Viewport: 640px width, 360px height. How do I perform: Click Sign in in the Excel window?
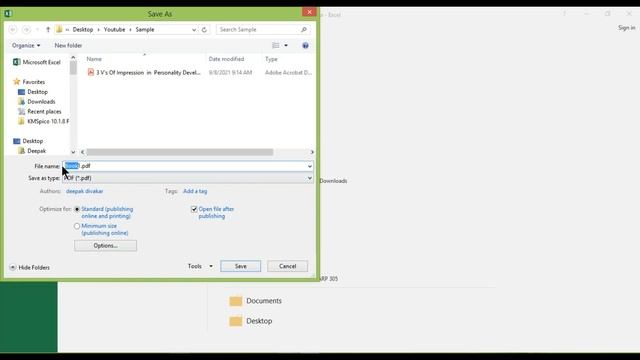click(x=627, y=28)
